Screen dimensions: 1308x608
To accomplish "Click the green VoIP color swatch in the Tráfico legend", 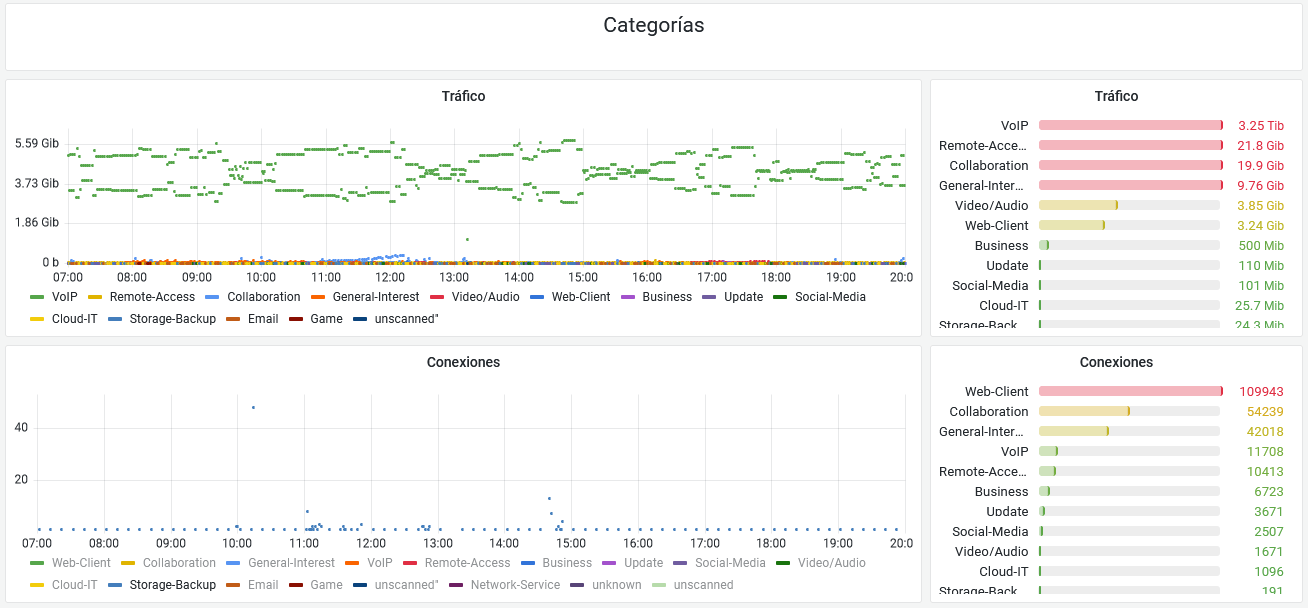I will click(x=38, y=297).
